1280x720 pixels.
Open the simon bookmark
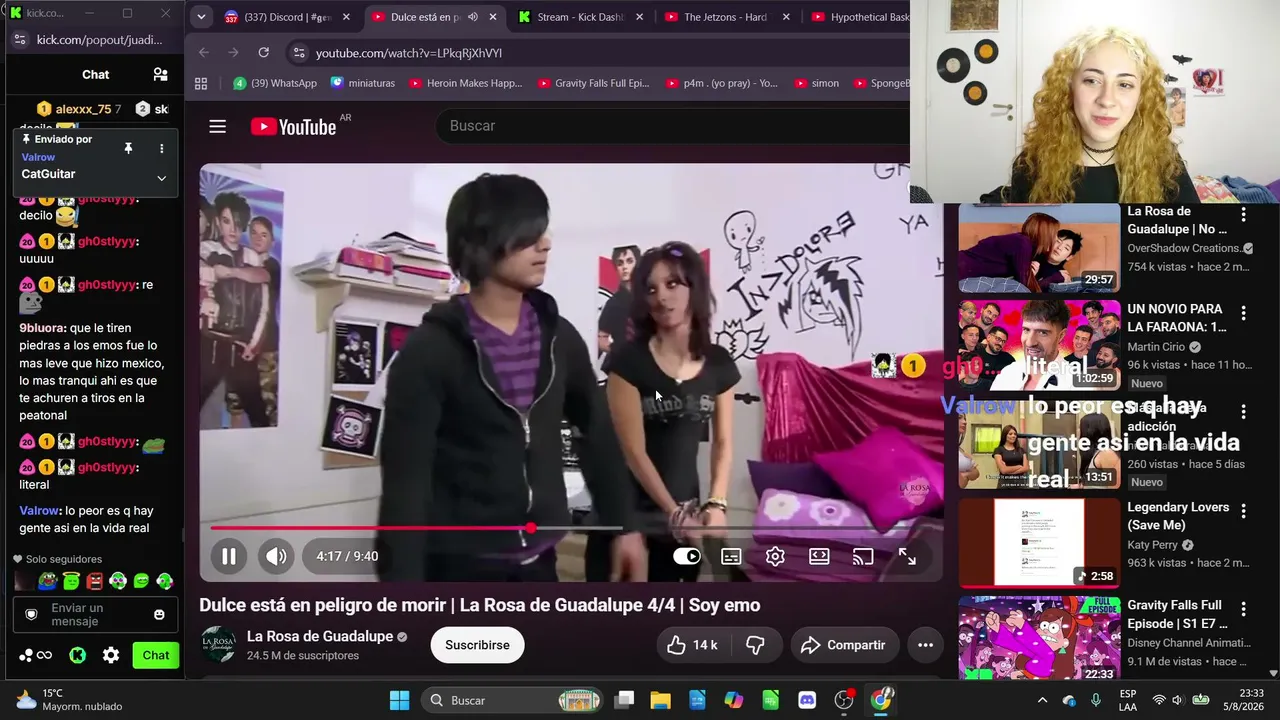tap(815, 84)
